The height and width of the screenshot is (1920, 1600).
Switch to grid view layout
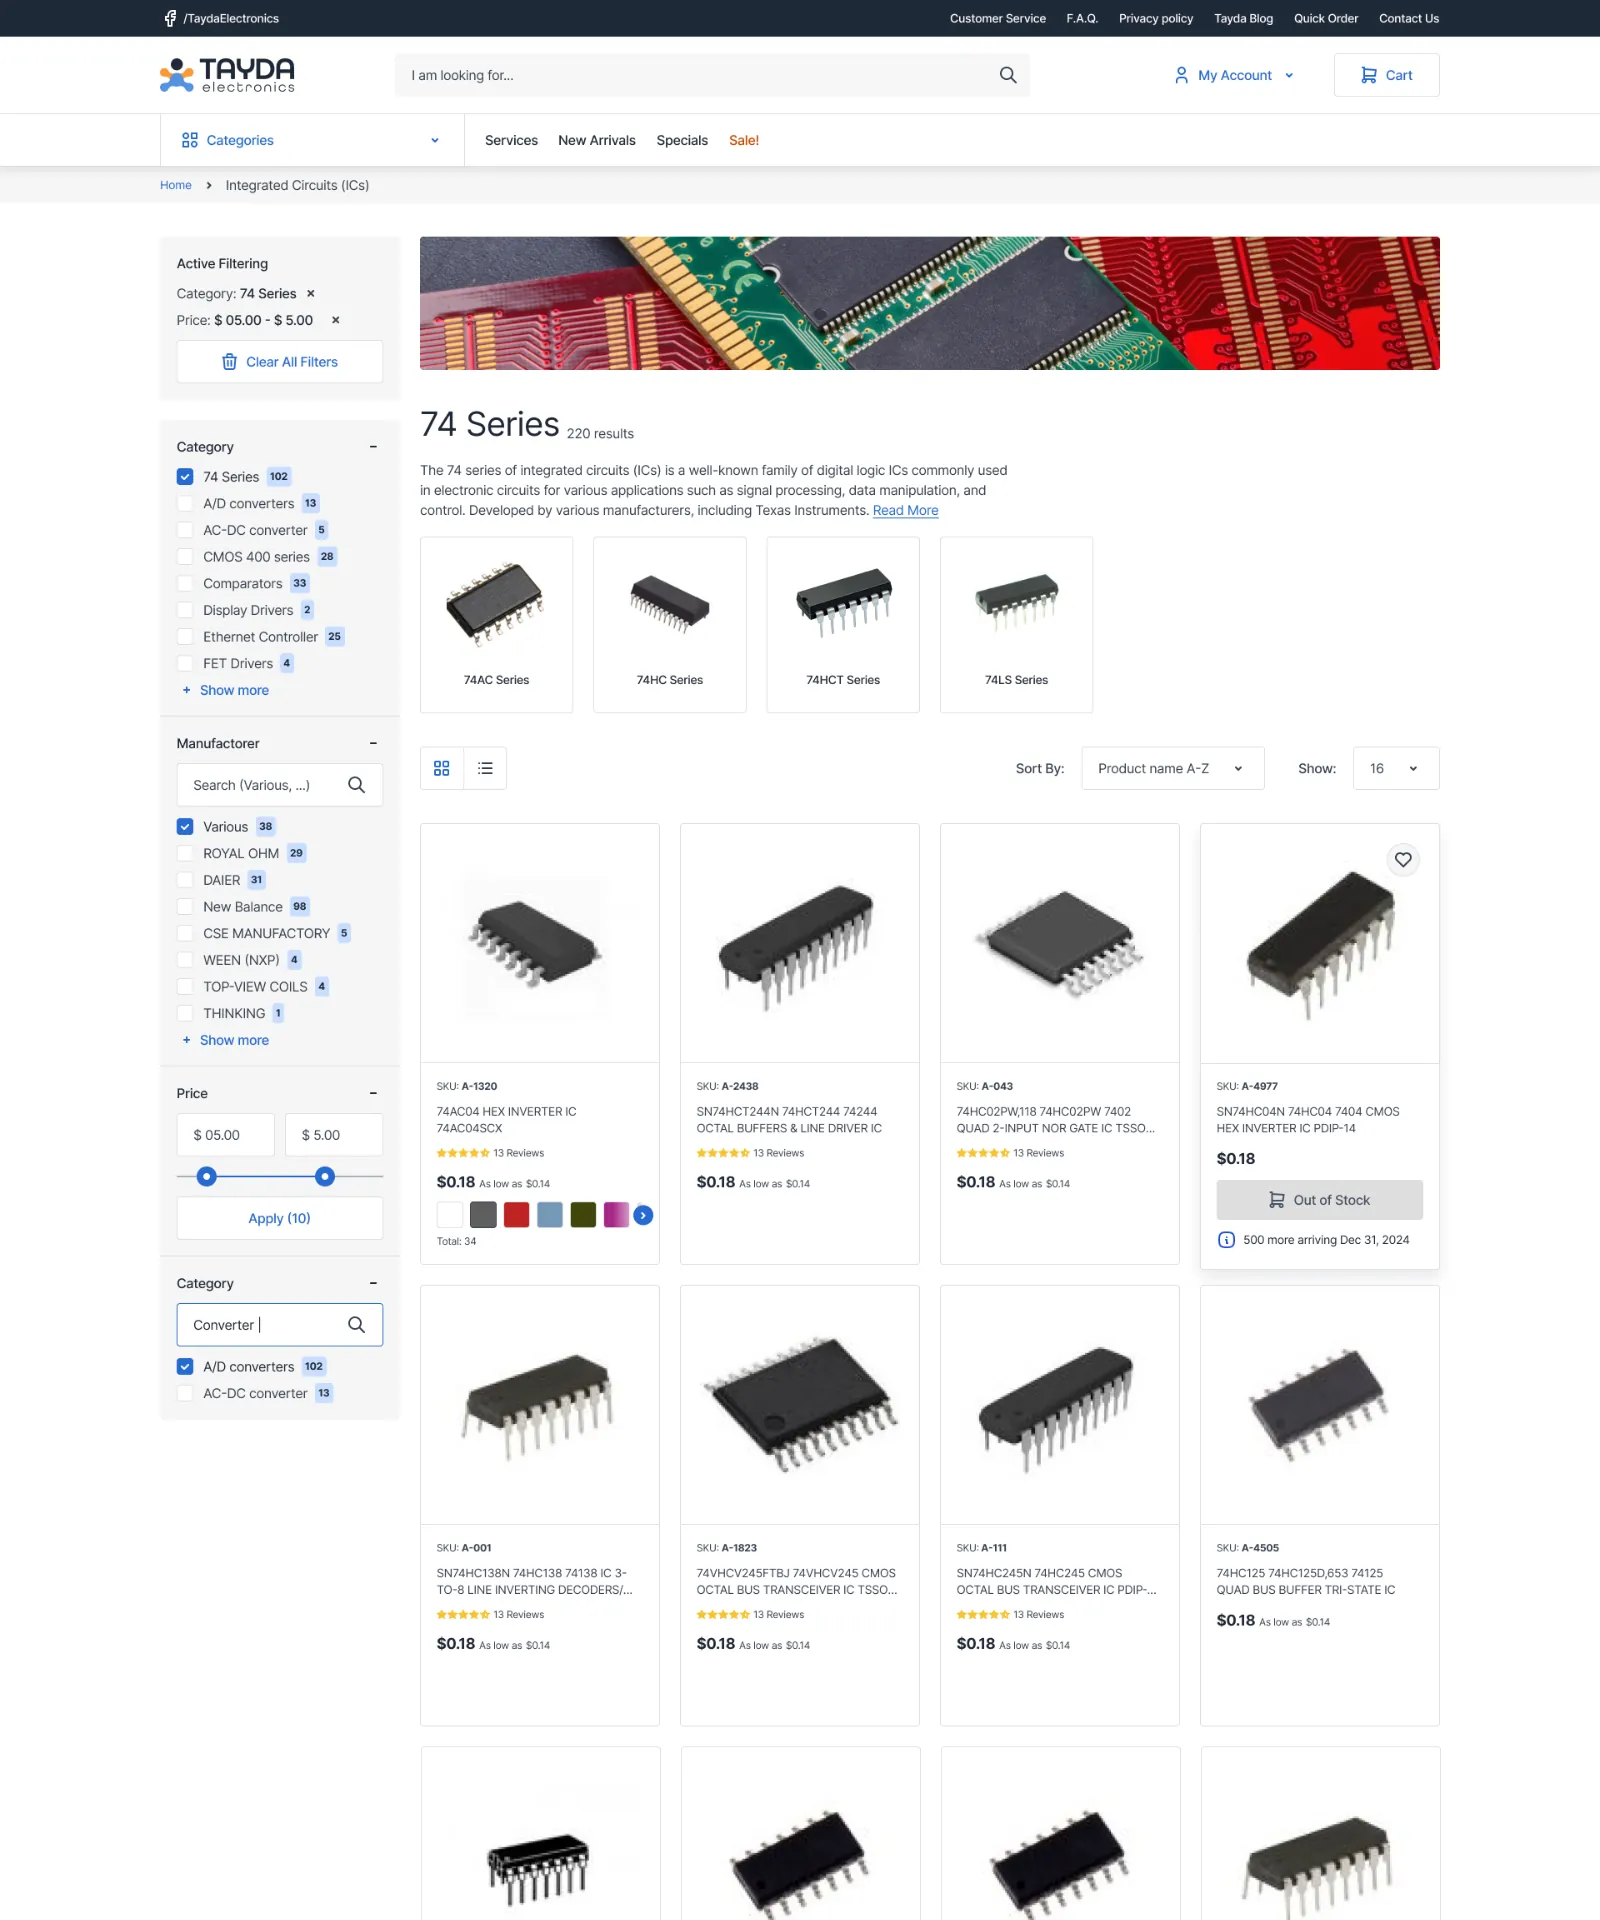(442, 768)
